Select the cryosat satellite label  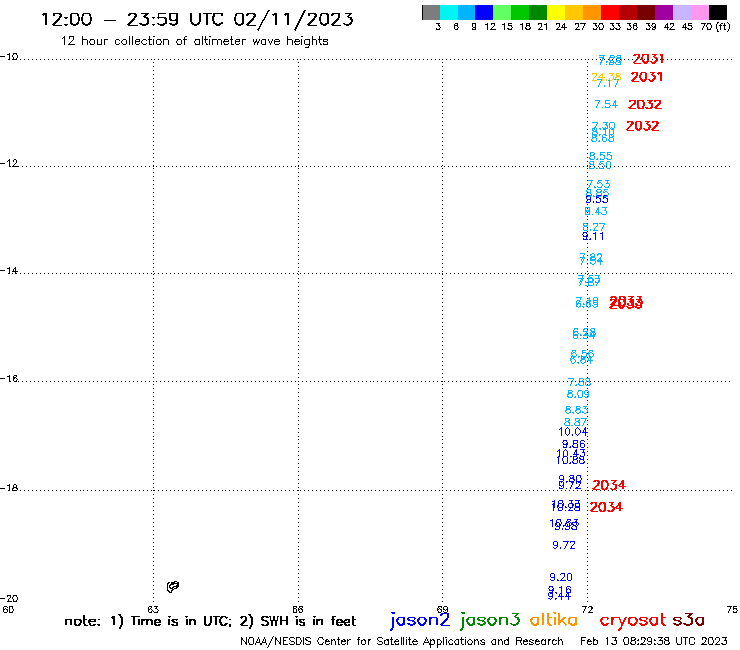(x=632, y=620)
